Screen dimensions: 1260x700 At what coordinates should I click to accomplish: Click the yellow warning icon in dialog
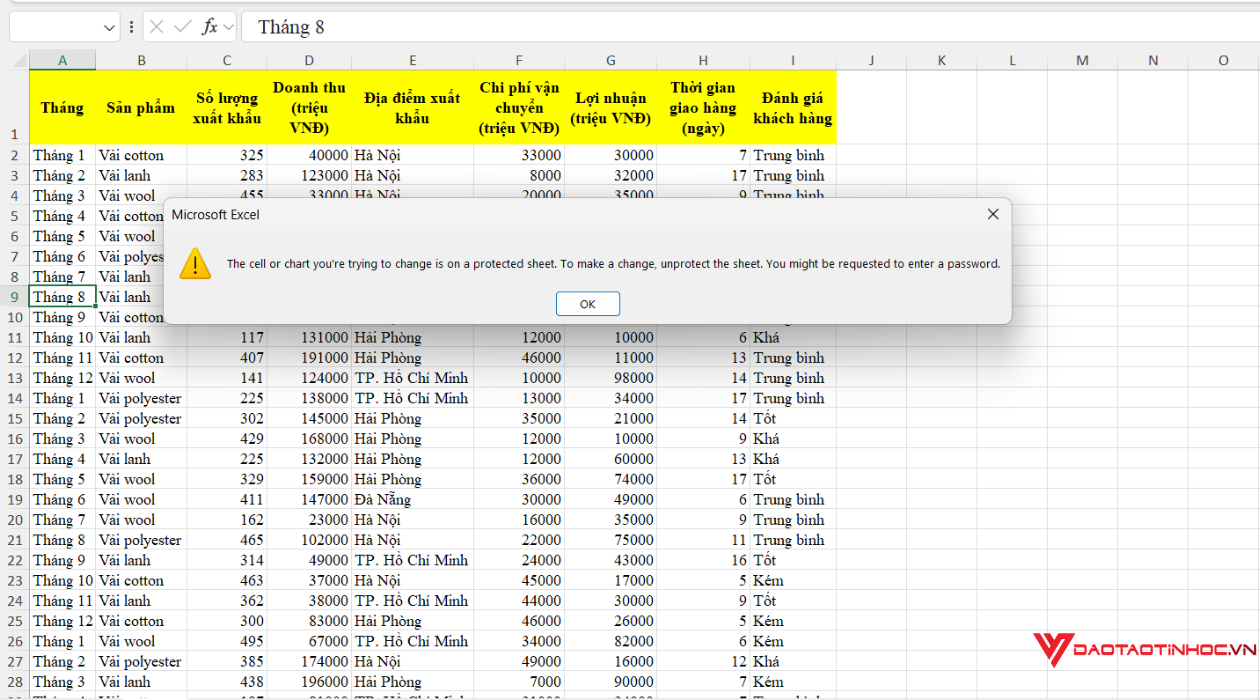[x=195, y=264]
